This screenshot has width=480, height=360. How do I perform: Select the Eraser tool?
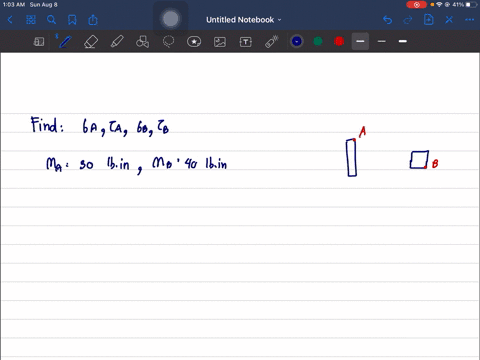coord(91,42)
